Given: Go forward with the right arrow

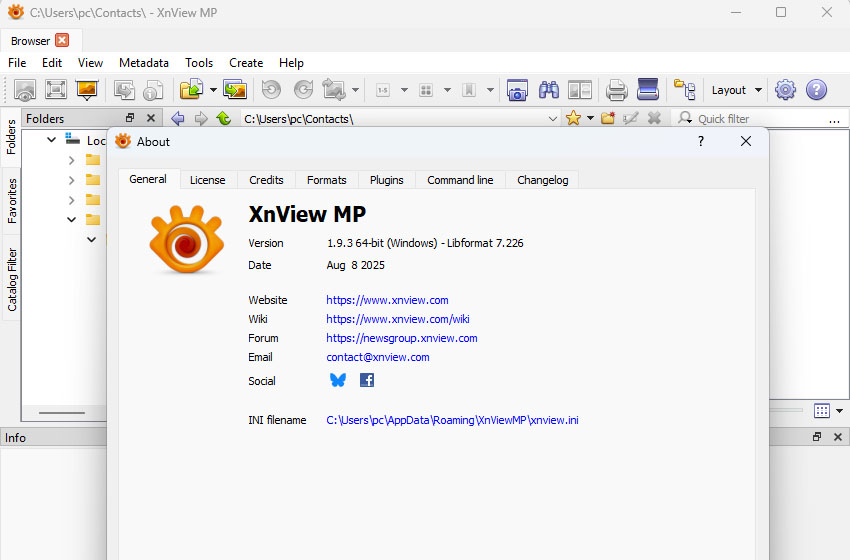Looking at the screenshot, I should (201, 118).
